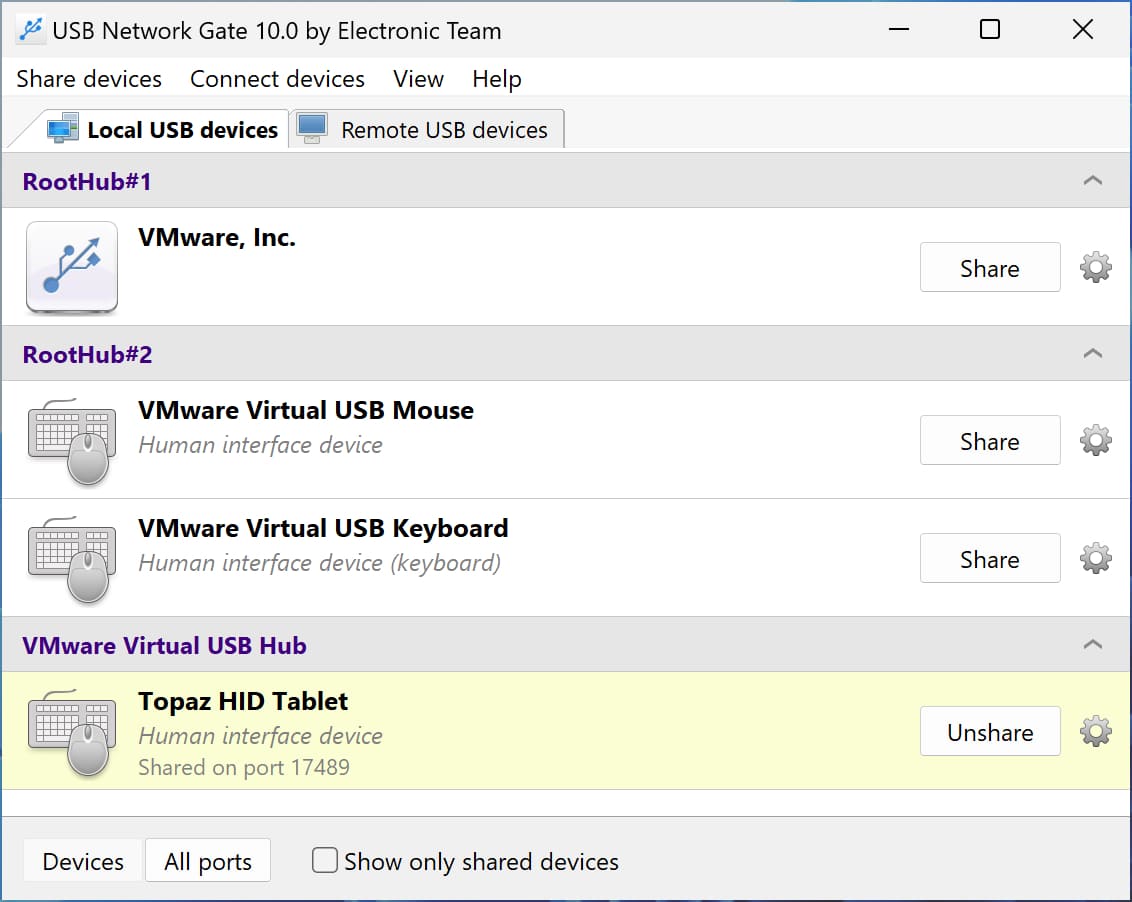Image resolution: width=1132 pixels, height=902 pixels.
Task: Close the USB Network Gate window
Action: point(1082,30)
